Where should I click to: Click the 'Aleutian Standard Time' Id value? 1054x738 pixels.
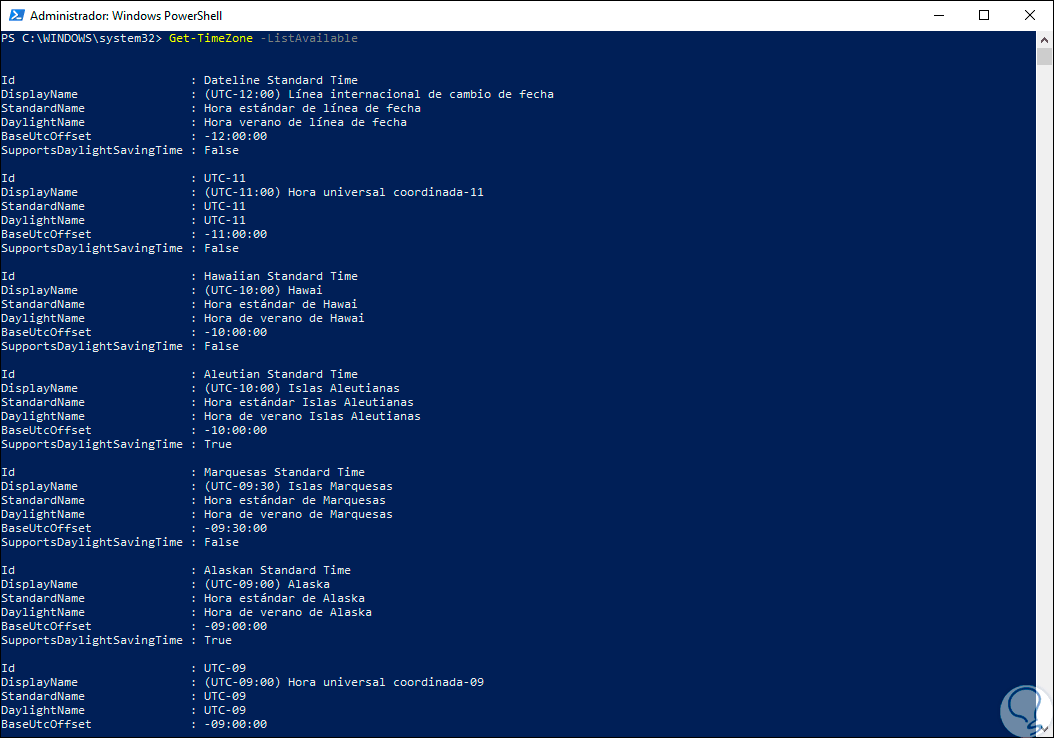click(280, 374)
